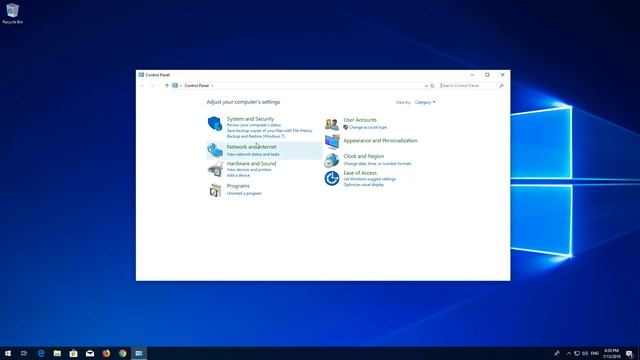This screenshot has width=640, height=360.
Task: Open Clock and Region category
Action: pyautogui.click(x=364, y=156)
